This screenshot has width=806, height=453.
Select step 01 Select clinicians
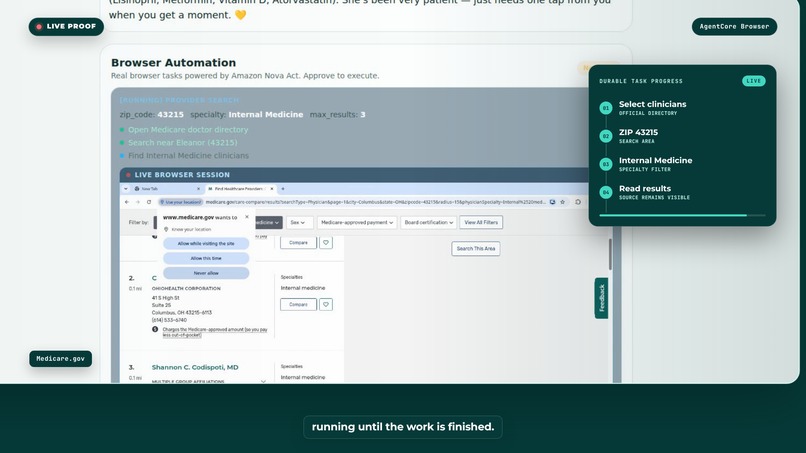(x=652, y=107)
